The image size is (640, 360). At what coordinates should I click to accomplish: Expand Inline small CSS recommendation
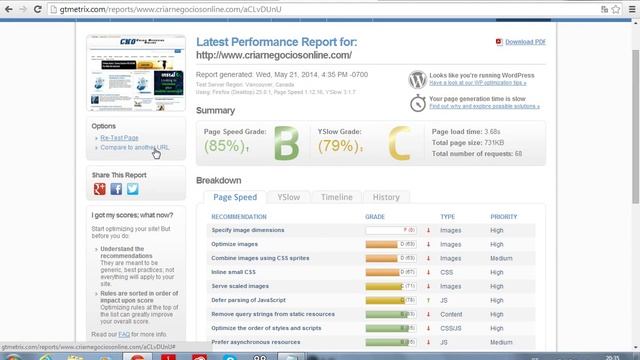[x=233, y=272]
